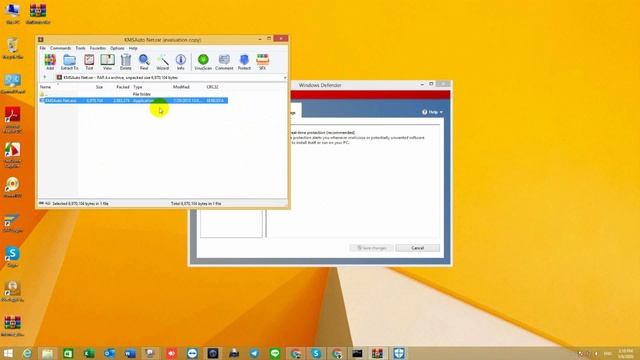Screen dimensions: 640x360
Task: Click the SFX toolbar icon
Action: click(262, 62)
